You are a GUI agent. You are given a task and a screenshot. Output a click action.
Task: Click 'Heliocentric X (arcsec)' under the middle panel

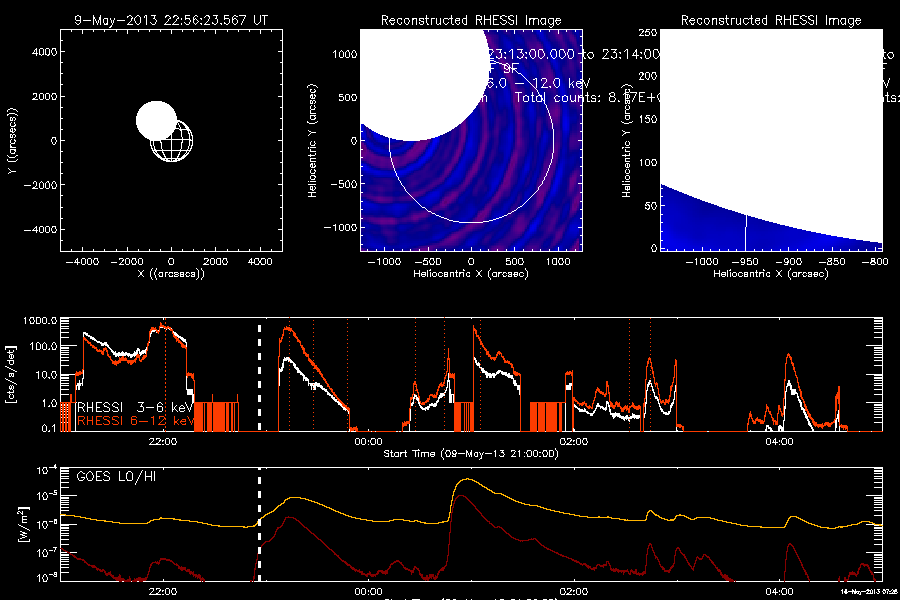[471, 274]
